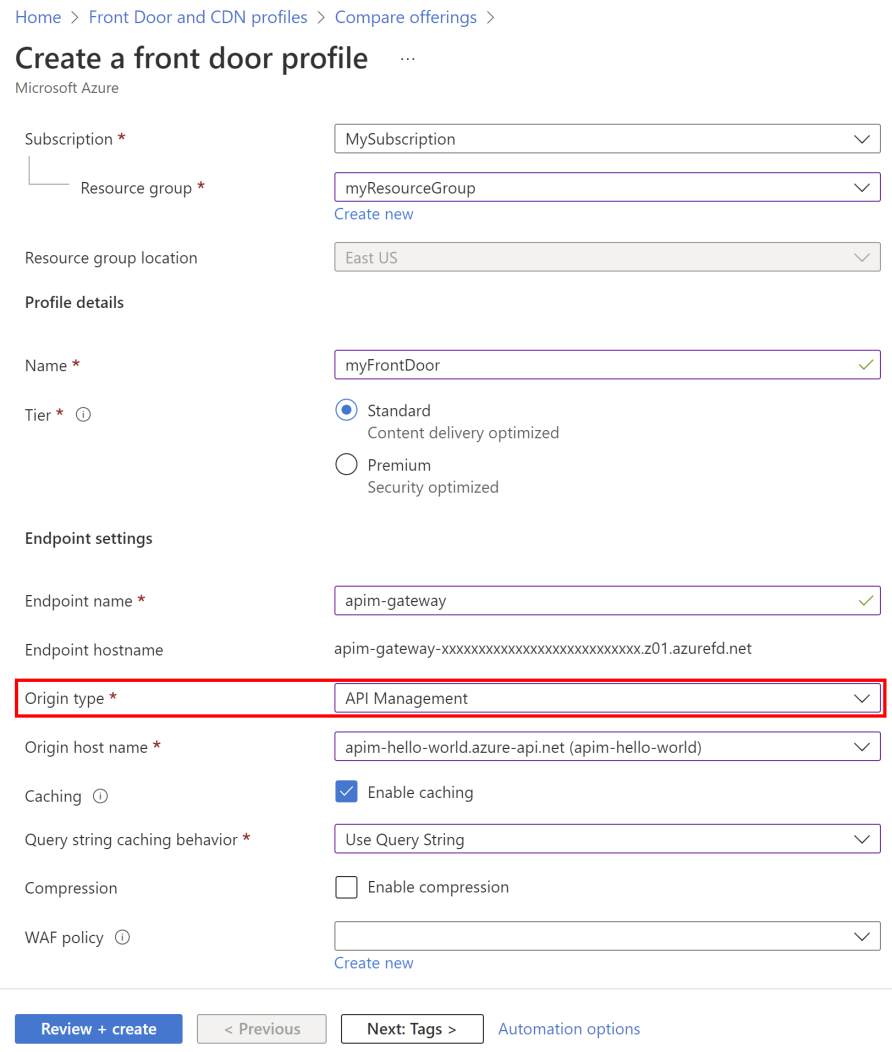Select the Premium tier radio button
The height and width of the screenshot is (1052, 892).
(346, 465)
